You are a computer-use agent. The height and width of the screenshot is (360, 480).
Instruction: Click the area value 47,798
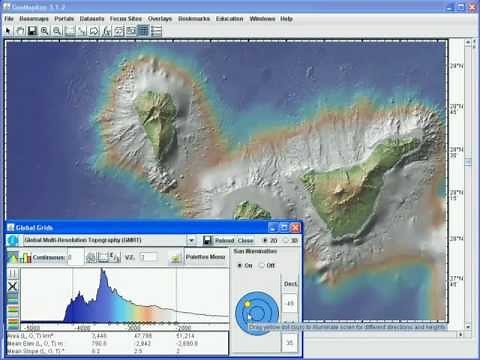[x=143, y=336]
